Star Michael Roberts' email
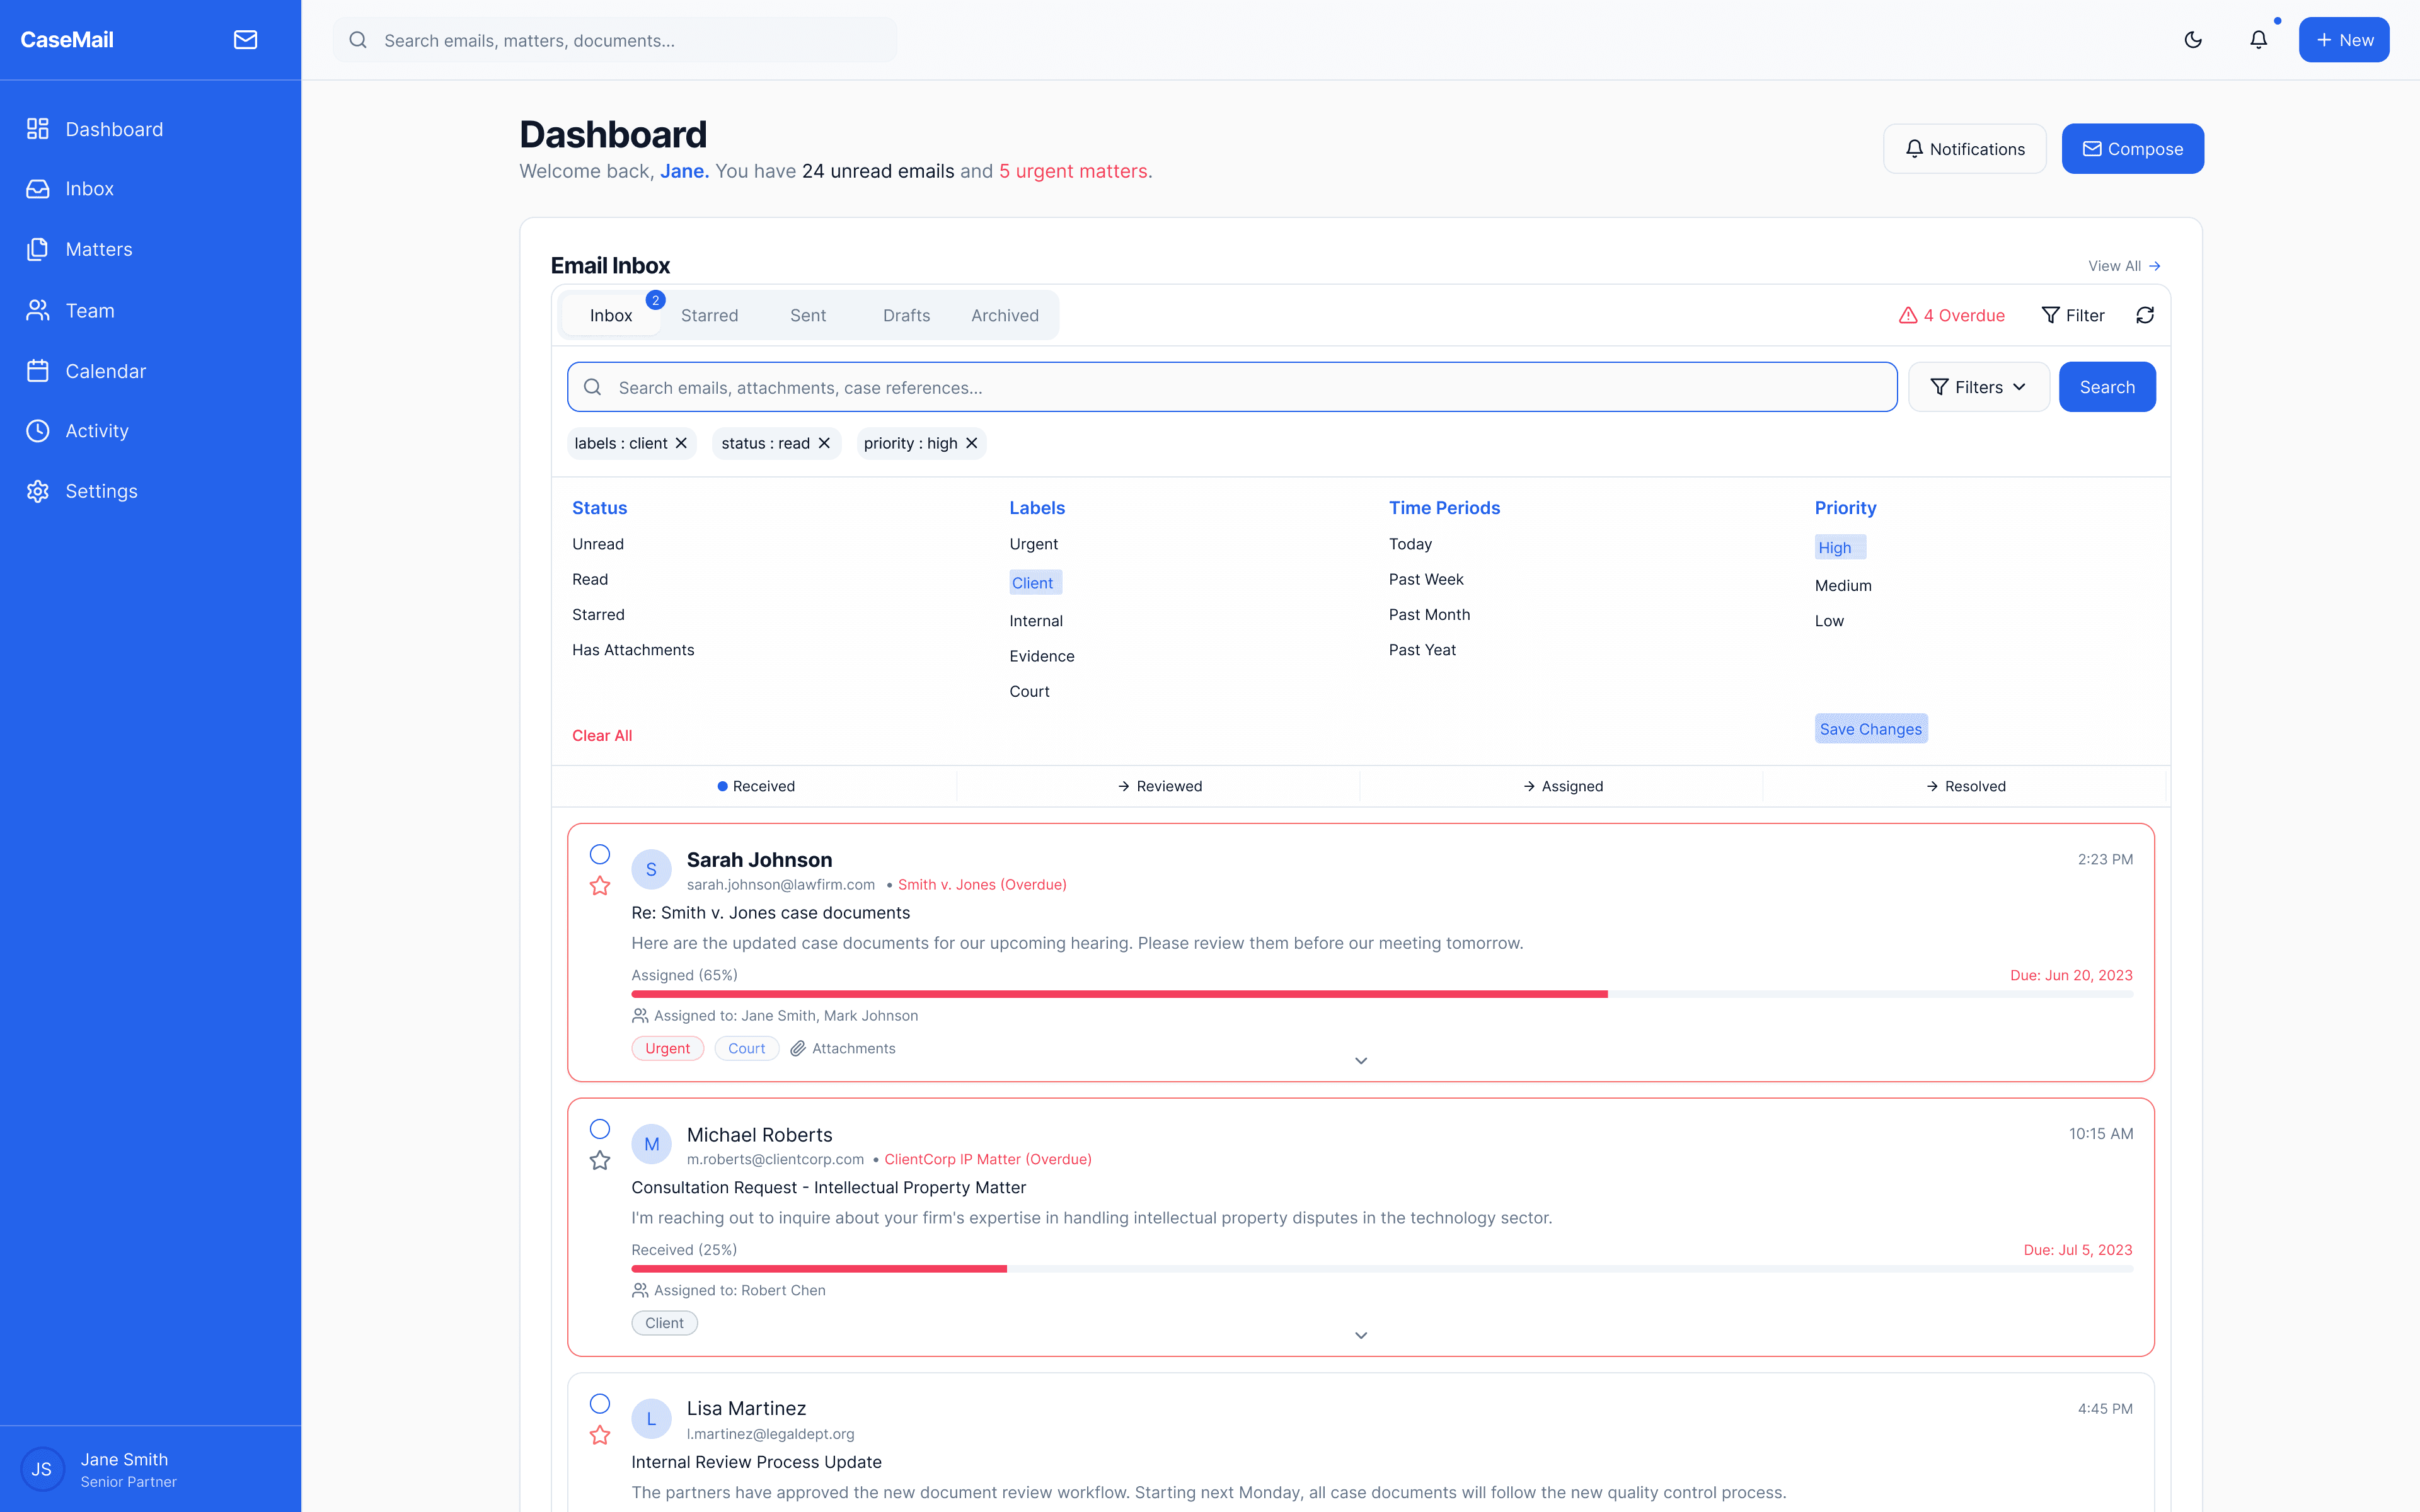Screen dimensions: 2420x1512 point(600,1161)
